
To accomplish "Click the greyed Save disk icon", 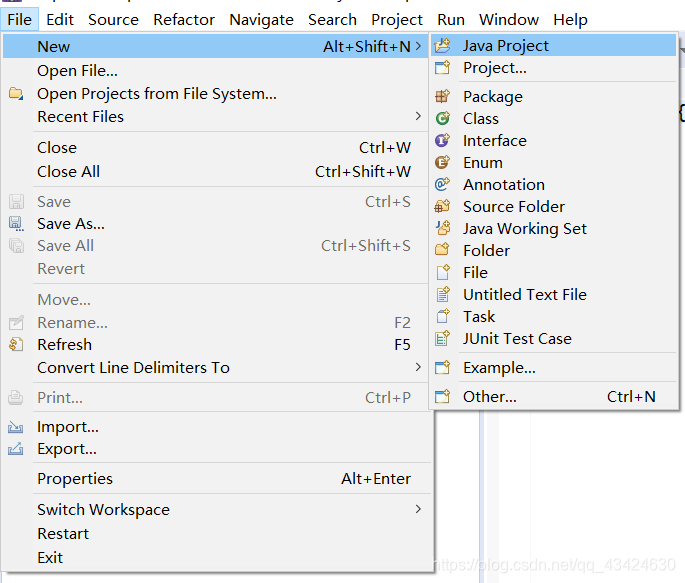I will coord(16,202).
